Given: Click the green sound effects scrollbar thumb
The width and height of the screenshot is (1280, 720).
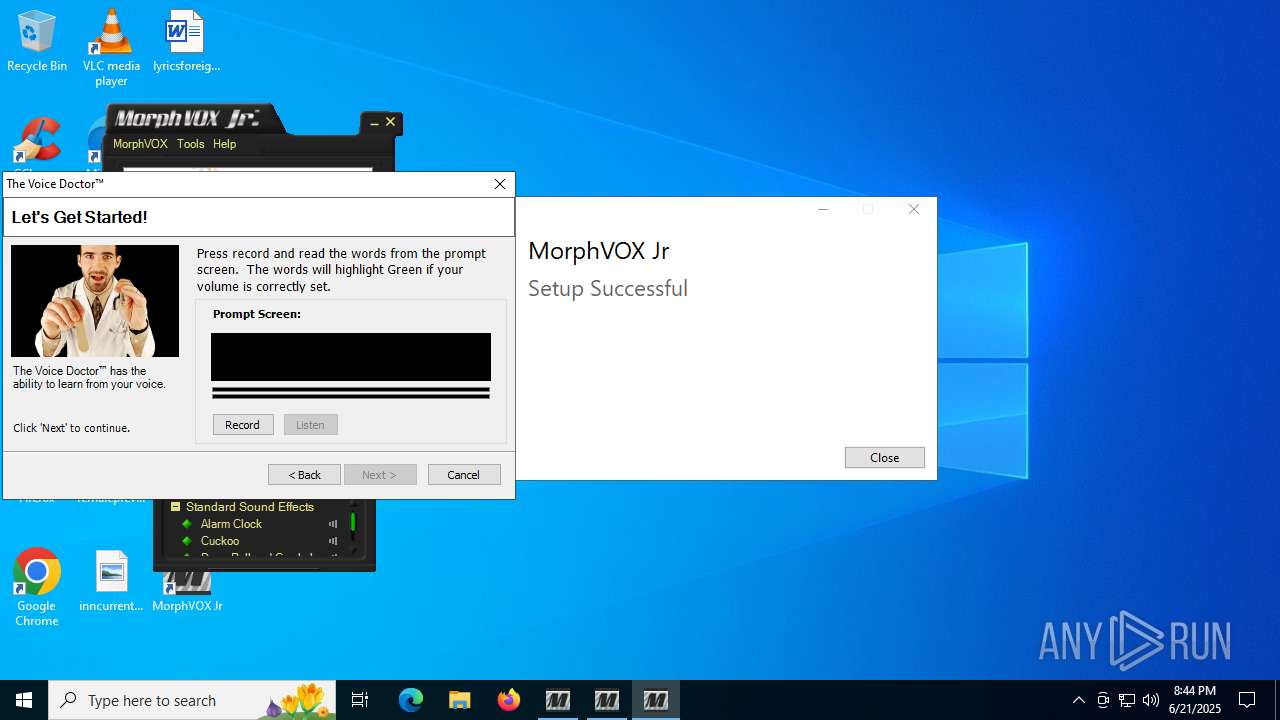Looking at the screenshot, I should pyautogui.click(x=353, y=522).
